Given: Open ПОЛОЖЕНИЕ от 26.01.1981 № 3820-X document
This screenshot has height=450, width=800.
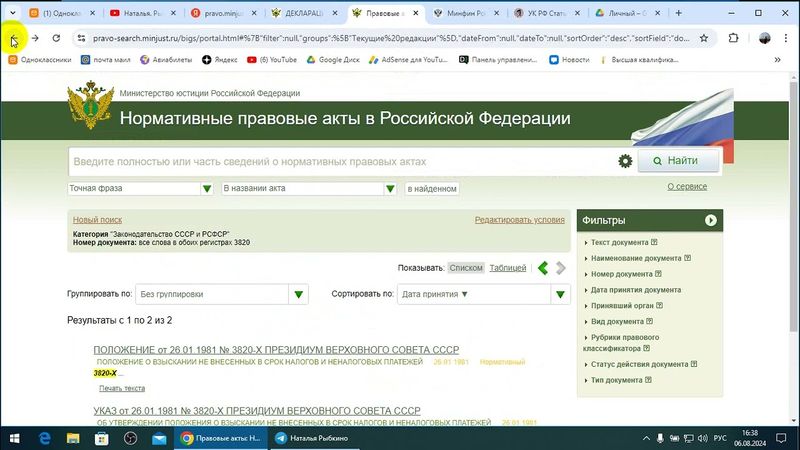Looking at the screenshot, I should tap(276, 350).
